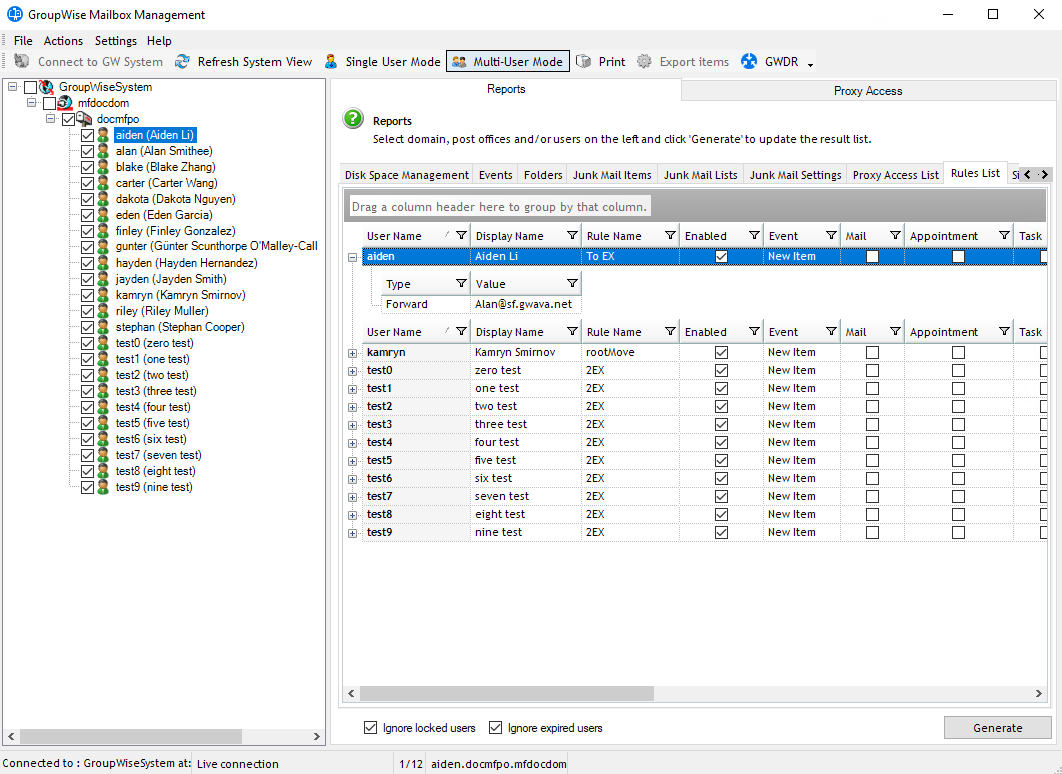The image size is (1062, 774).
Task: Switch to Single User Mode
Action: [x=331, y=61]
